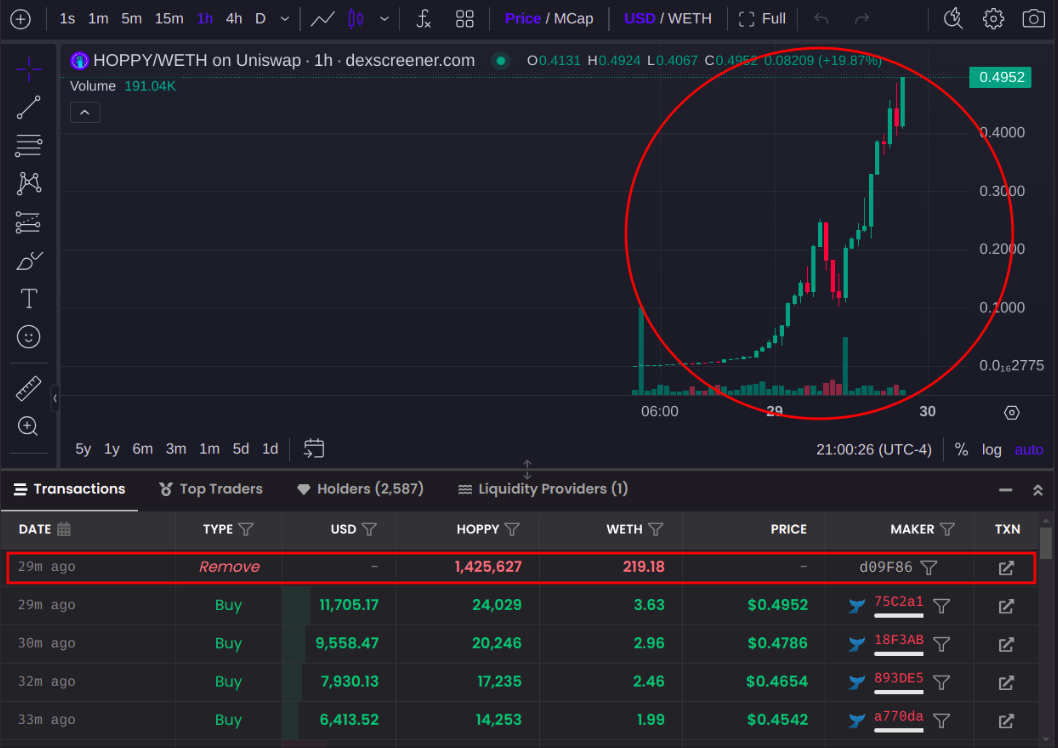The width and height of the screenshot is (1058, 748).
Task: Activate the ruler measure tool
Action: (x=29, y=388)
